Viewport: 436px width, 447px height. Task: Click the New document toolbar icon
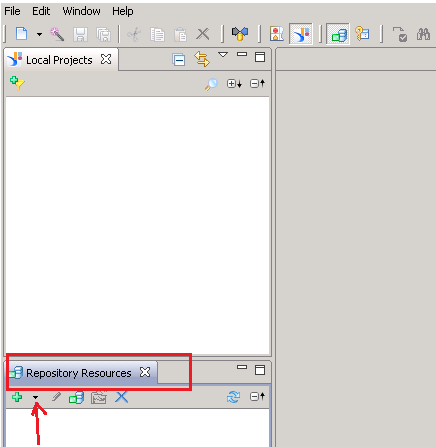[x=22, y=34]
